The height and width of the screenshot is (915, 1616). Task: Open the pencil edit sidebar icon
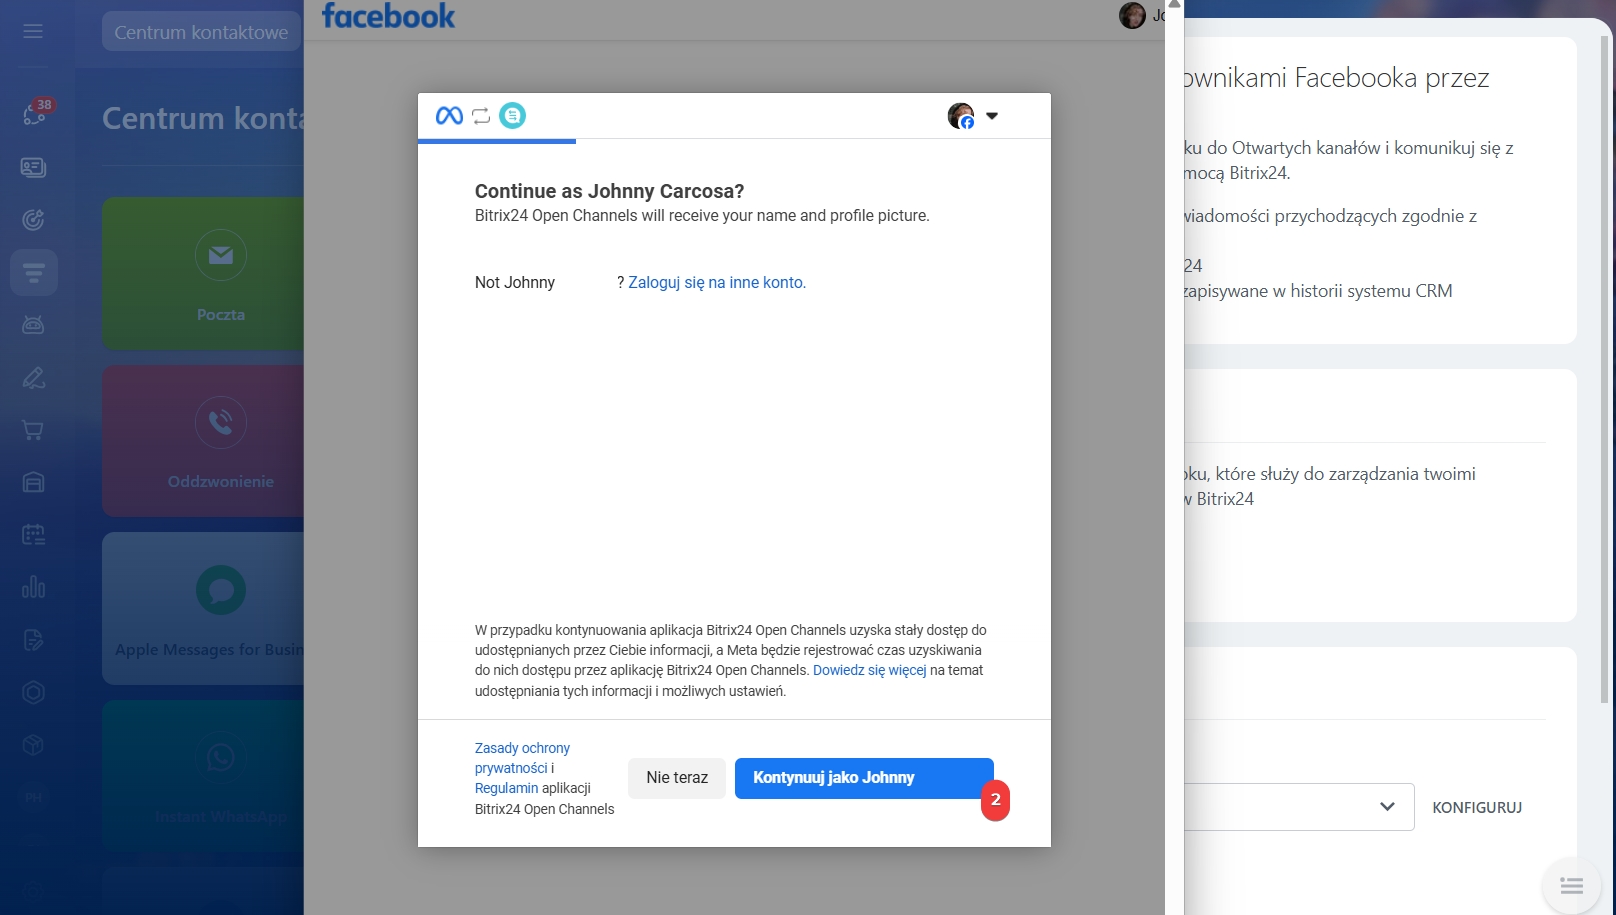point(33,378)
